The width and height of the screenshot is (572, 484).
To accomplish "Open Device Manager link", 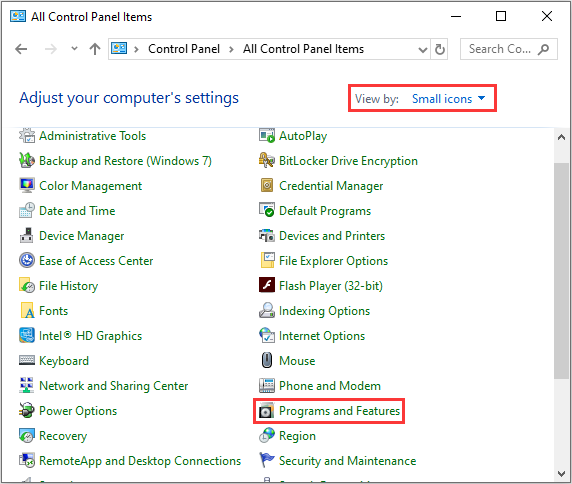I will pyautogui.click(x=82, y=236).
